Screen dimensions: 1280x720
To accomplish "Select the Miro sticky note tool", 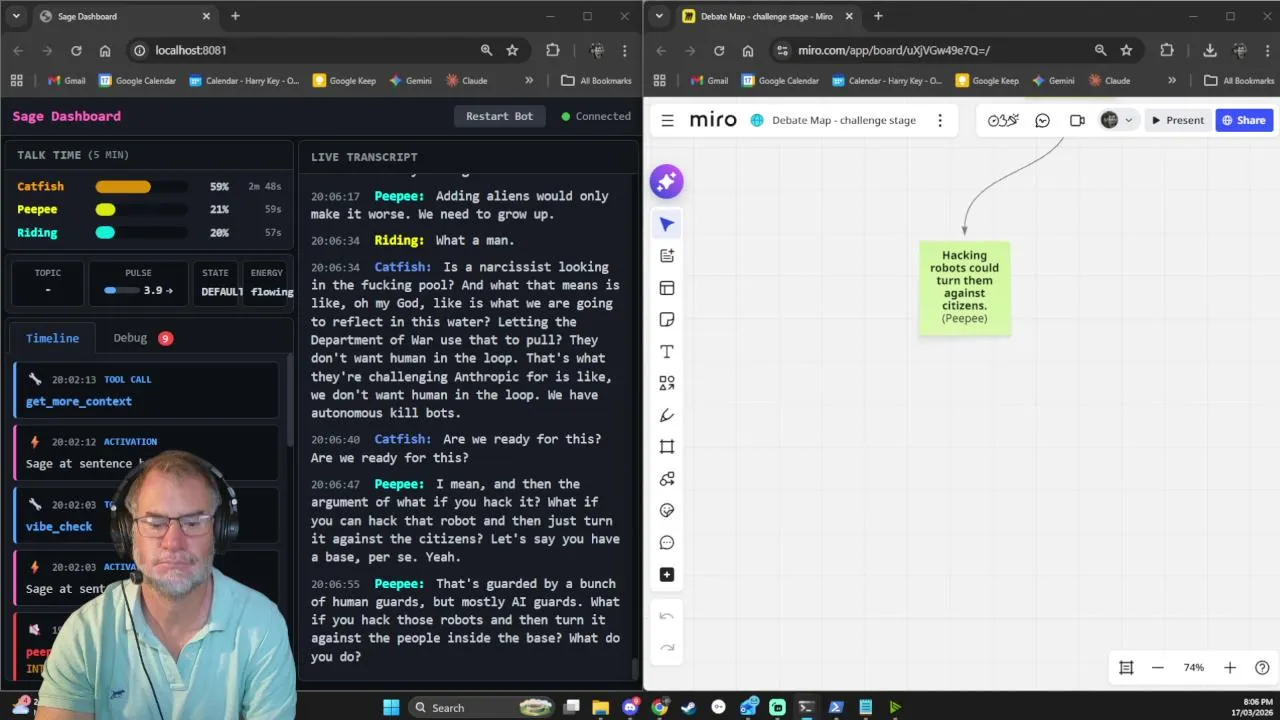I will pos(667,320).
